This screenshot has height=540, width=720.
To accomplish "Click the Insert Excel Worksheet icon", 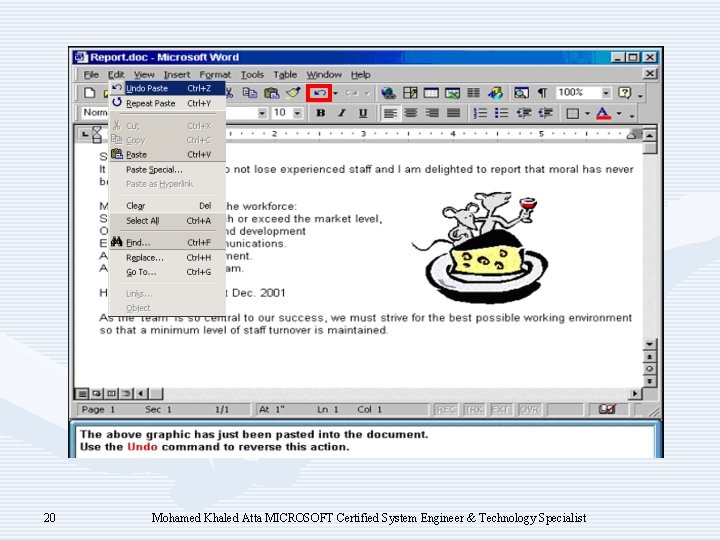I will [x=452, y=93].
